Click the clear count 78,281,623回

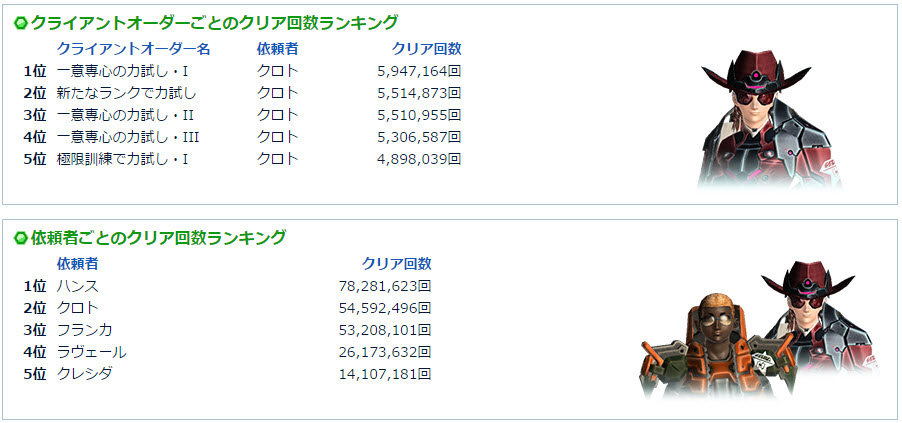pos(385,286)
